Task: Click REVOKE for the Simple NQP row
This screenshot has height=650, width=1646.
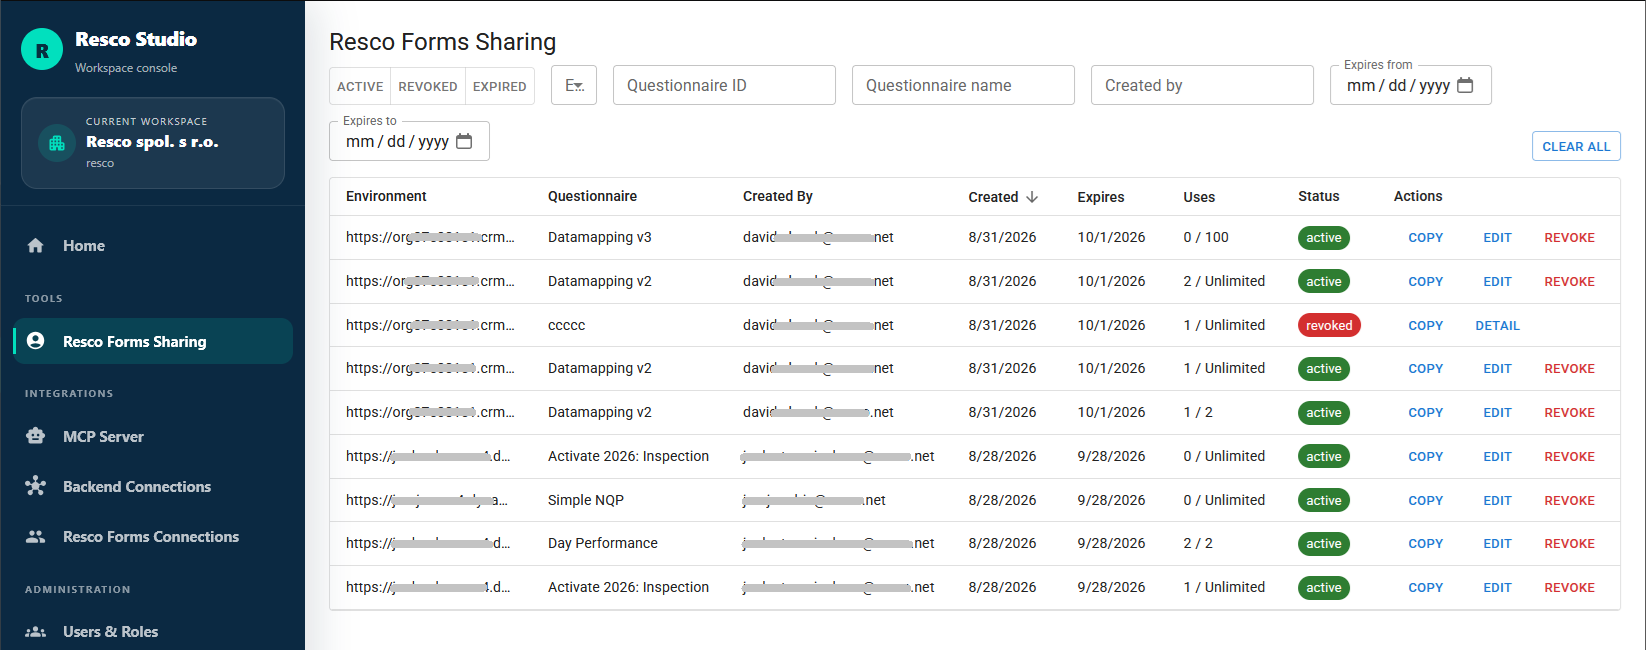Action: coord(1569,501)
